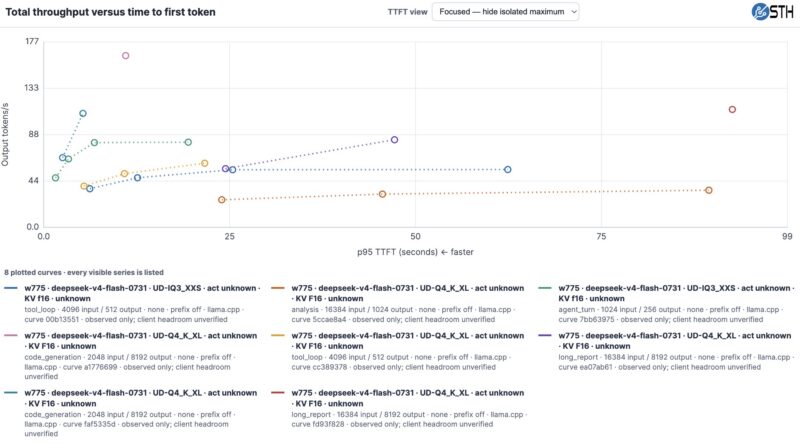
Task: Select the red long_report curve fd93f828 legend
Action: pos(401,408)
